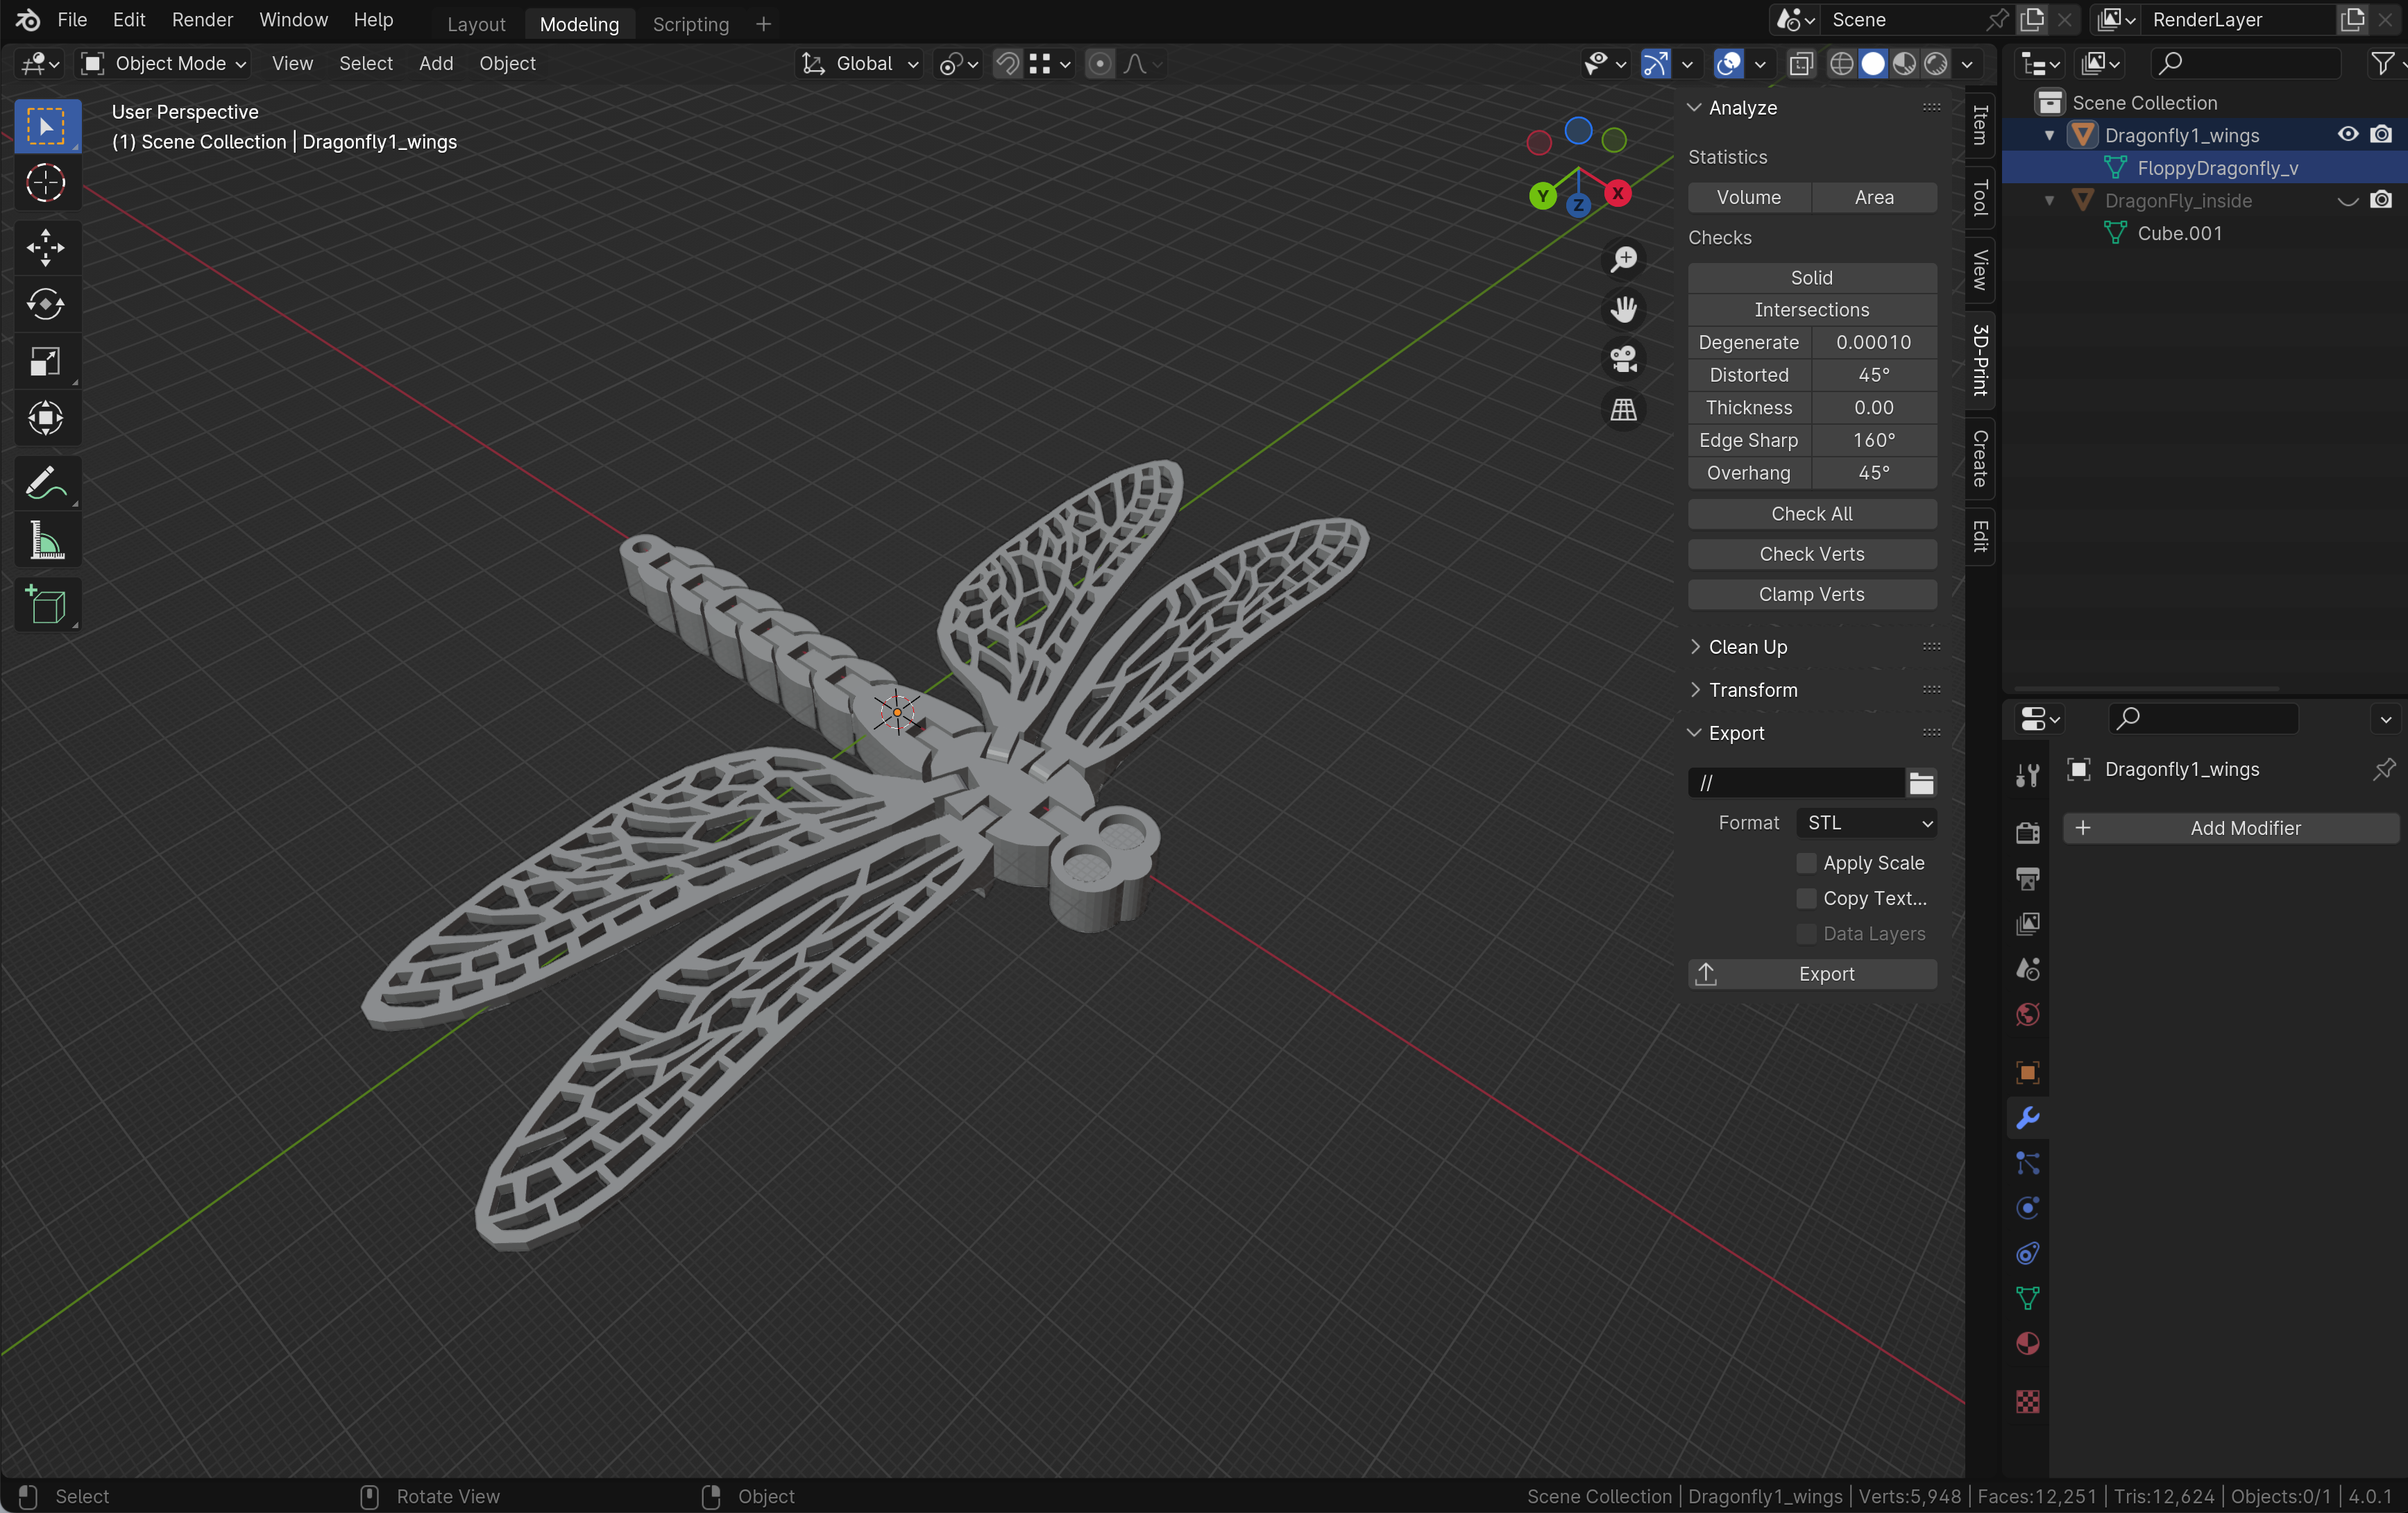
Task: Pick the Rotate tool
Action: [45, 304]
